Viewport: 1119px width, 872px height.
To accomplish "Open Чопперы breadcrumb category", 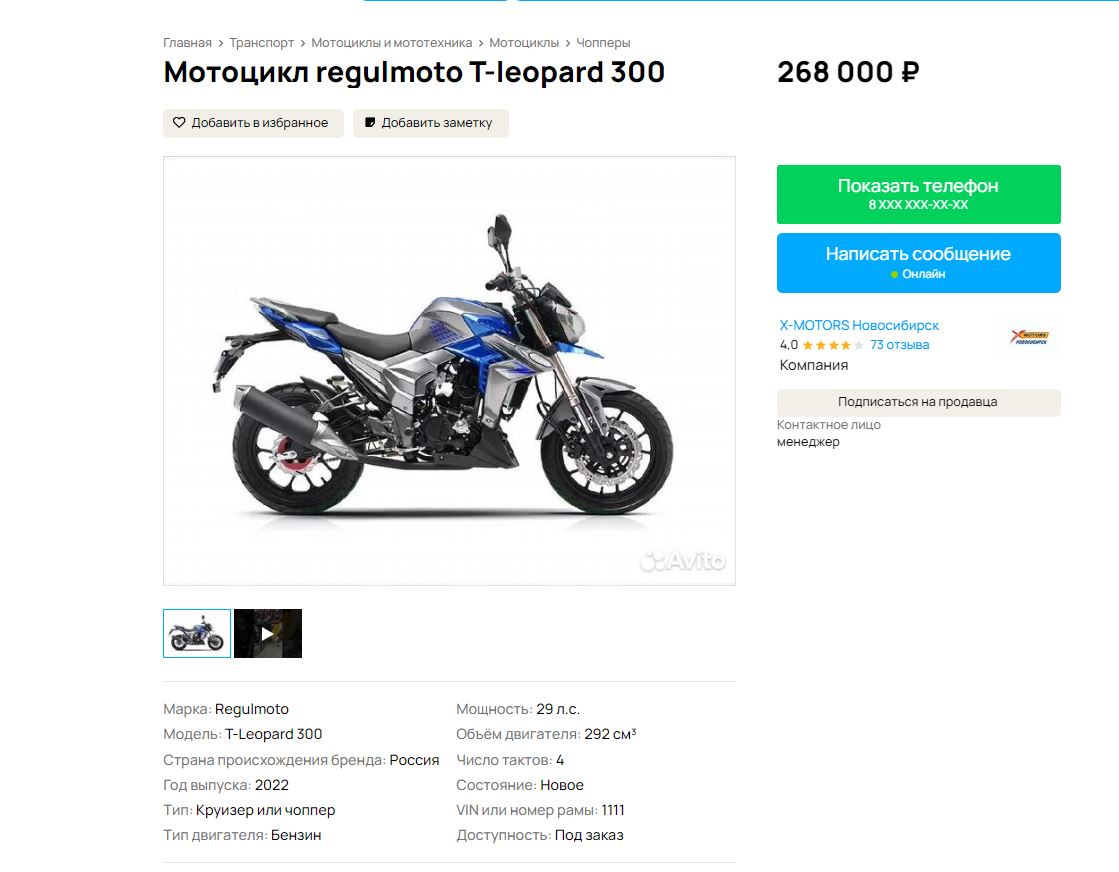I will (x=603, y=43).
